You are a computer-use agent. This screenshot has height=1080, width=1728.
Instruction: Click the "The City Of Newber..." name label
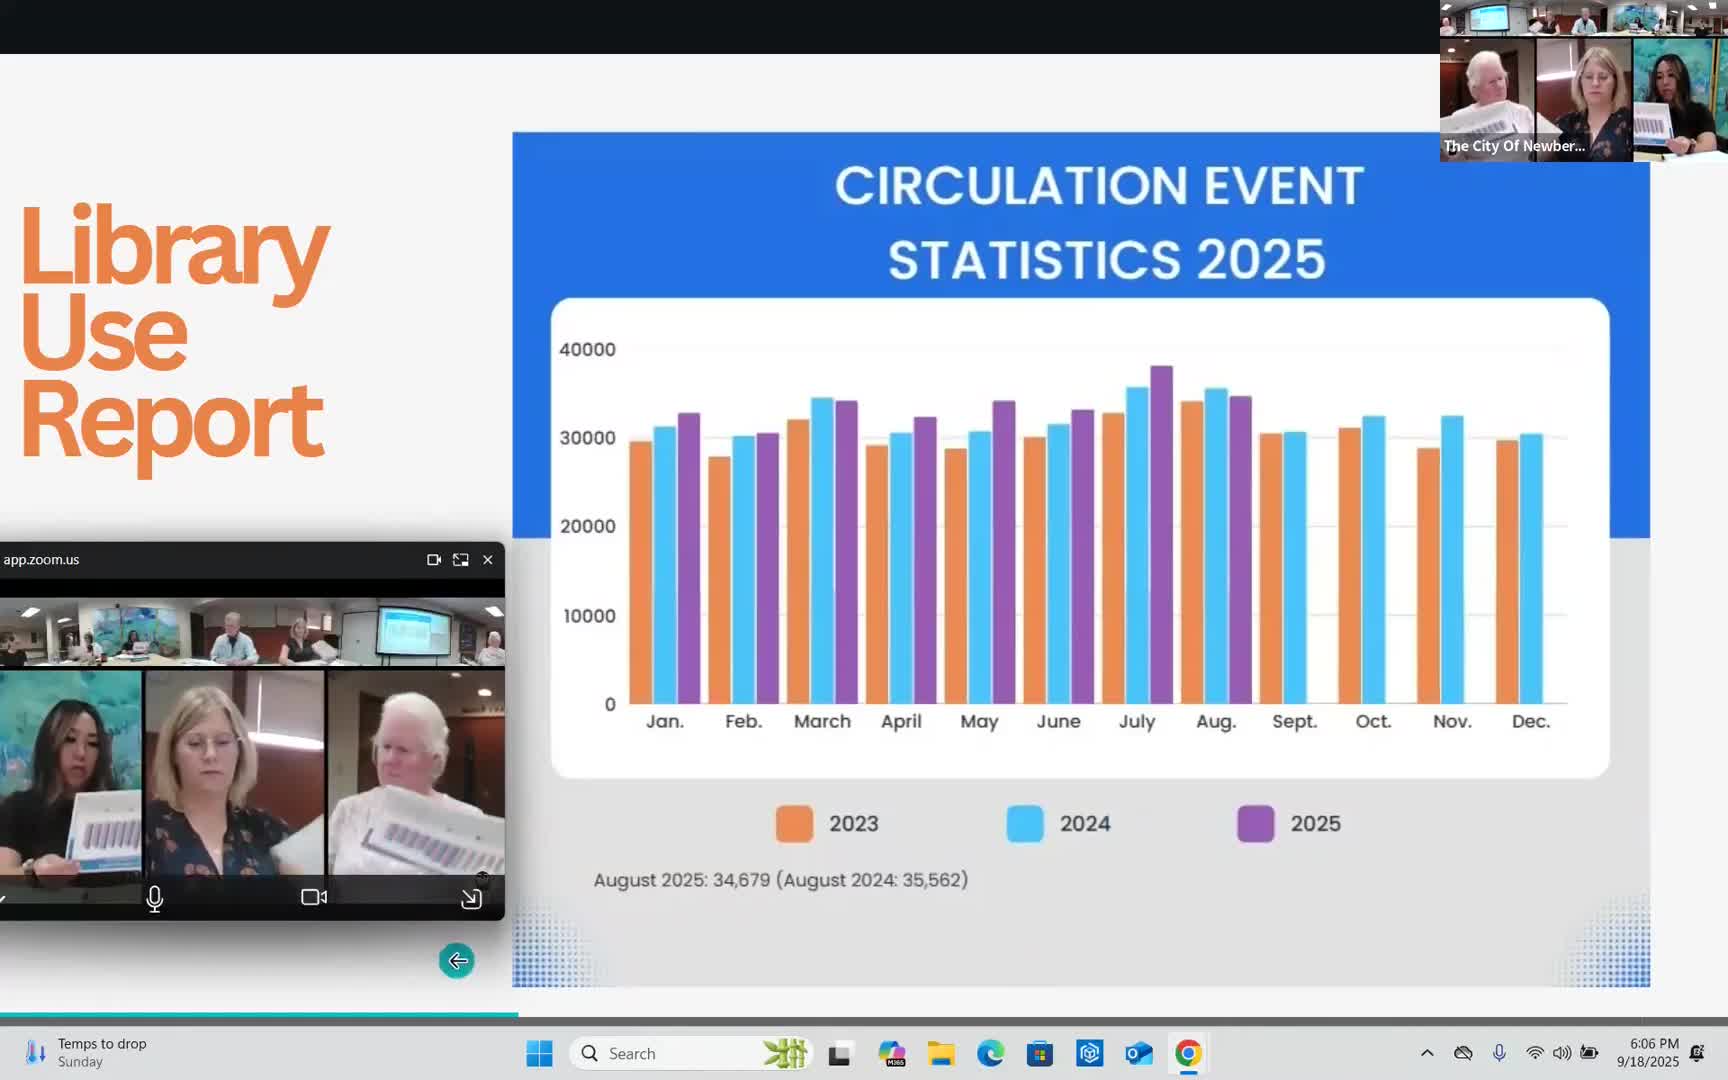(x=1514, y=146)
